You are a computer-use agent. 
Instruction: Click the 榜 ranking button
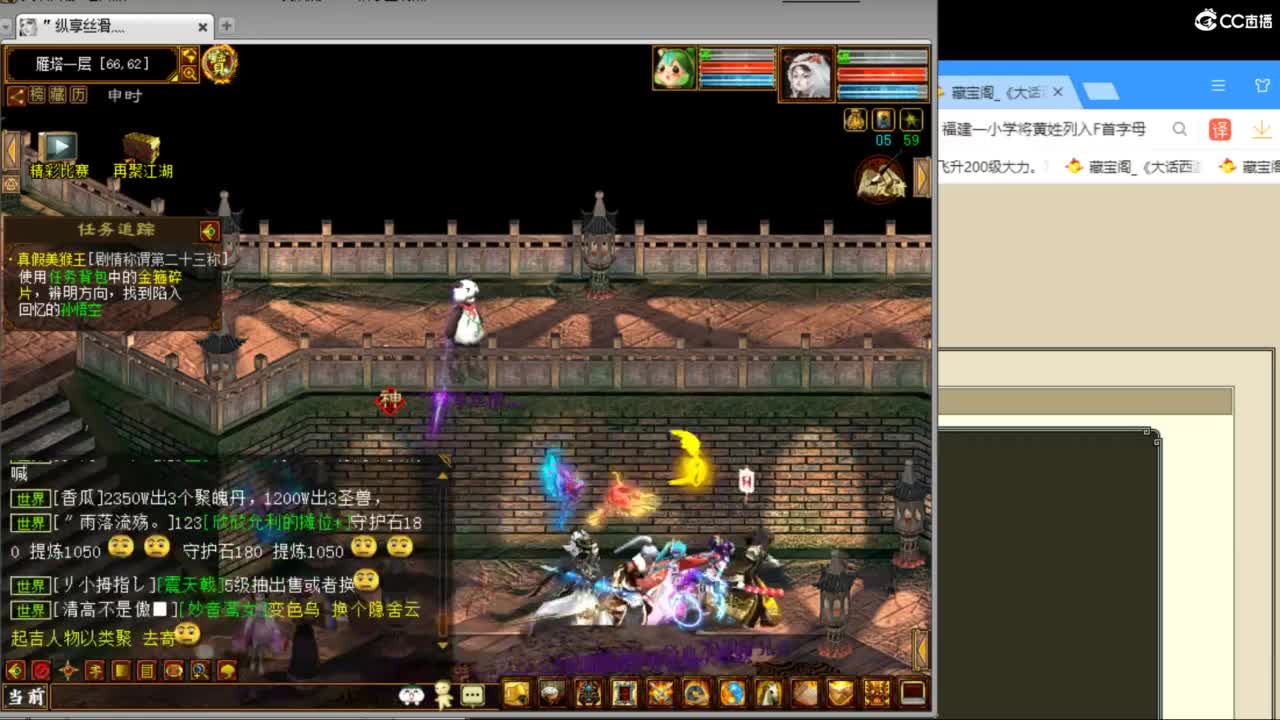coord(37,95)
